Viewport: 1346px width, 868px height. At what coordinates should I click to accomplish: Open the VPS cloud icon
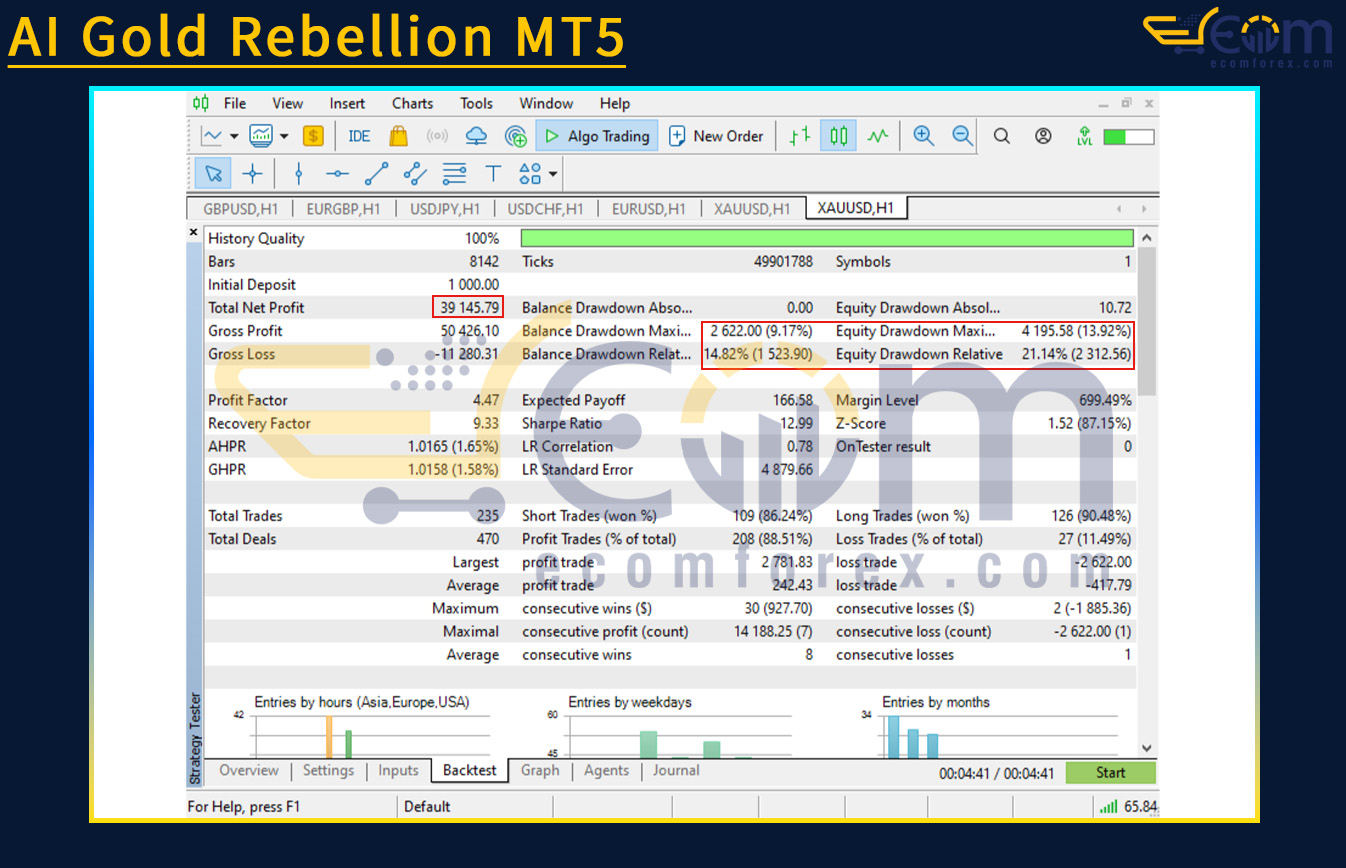[x=476, y=136]
